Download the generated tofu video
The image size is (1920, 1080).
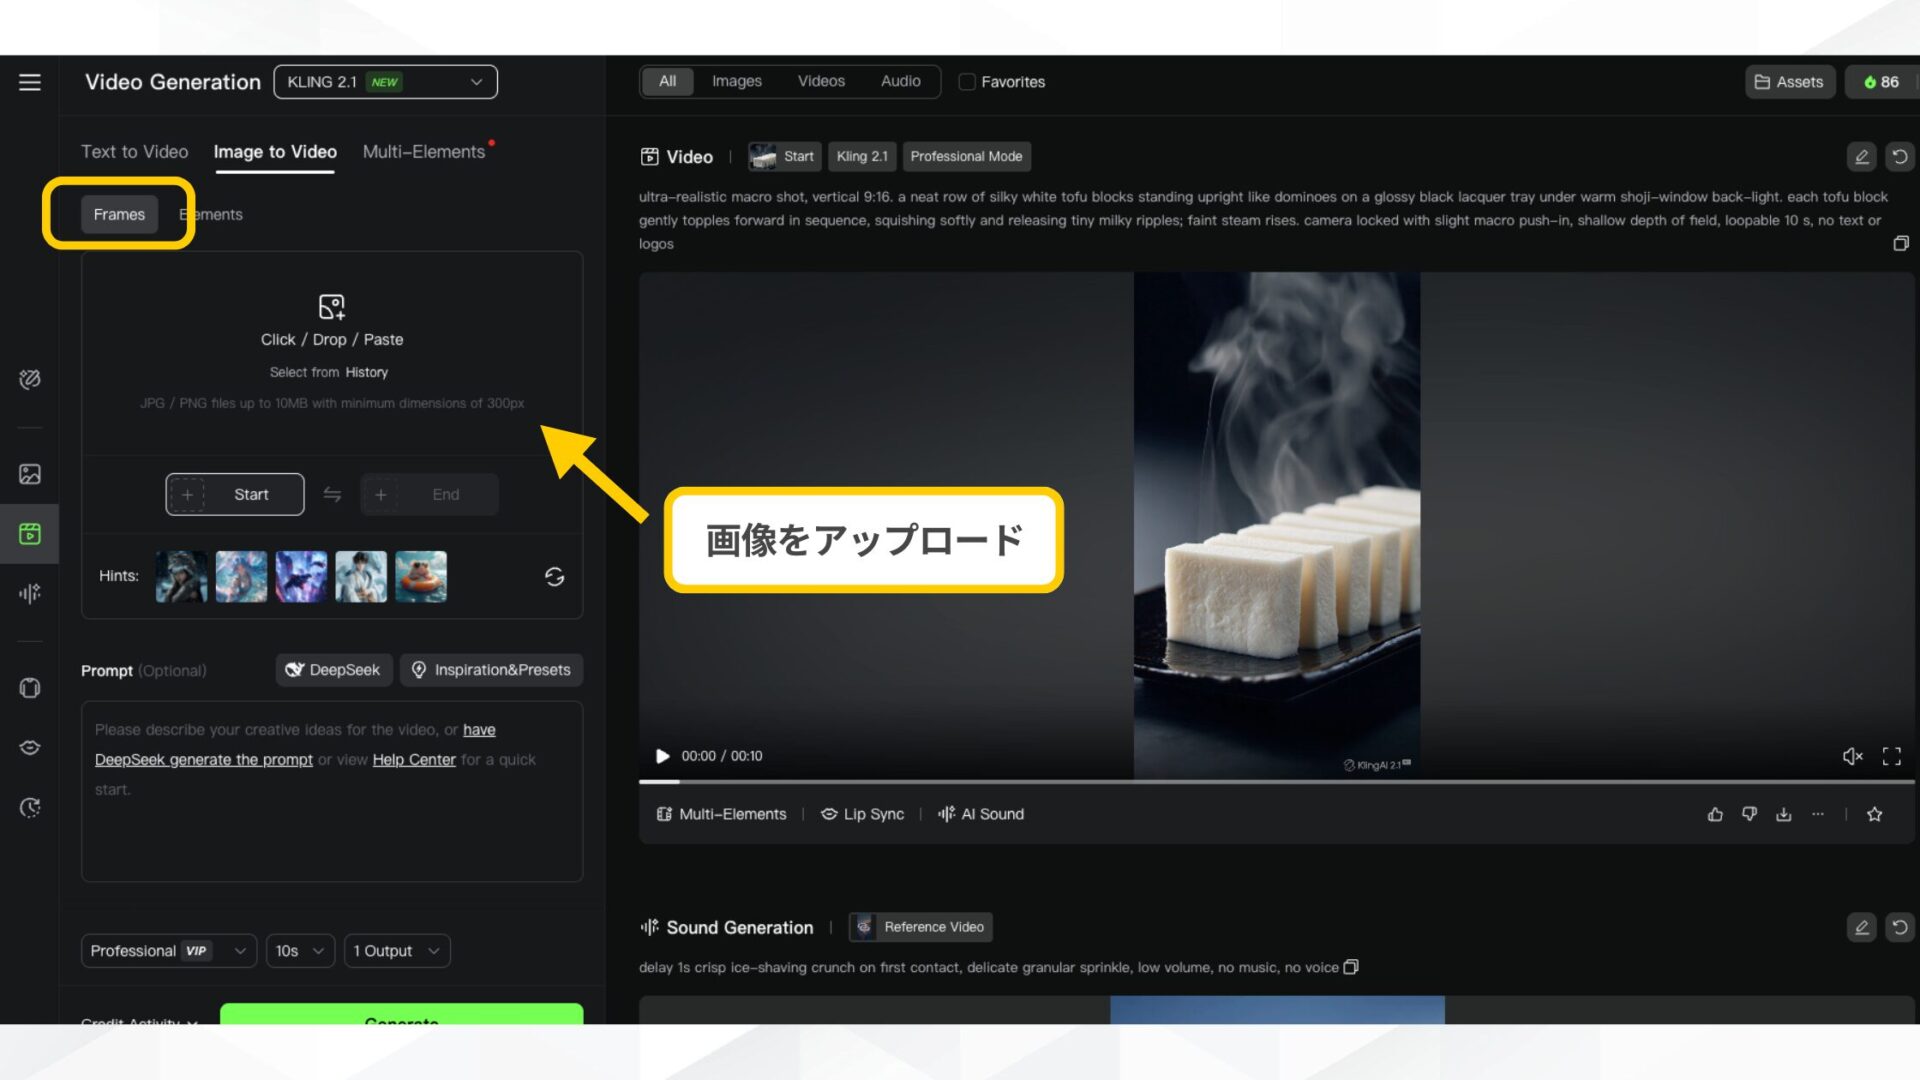tap(1784, 813)
